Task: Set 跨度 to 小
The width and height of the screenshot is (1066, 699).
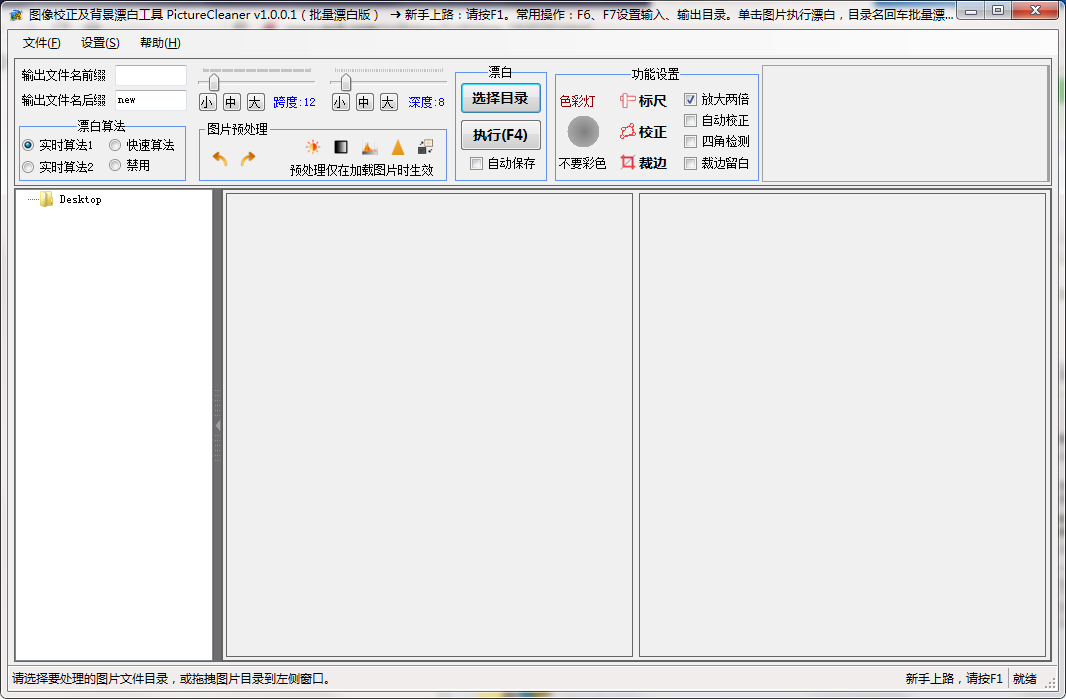Action: click(x=207, y=102)
